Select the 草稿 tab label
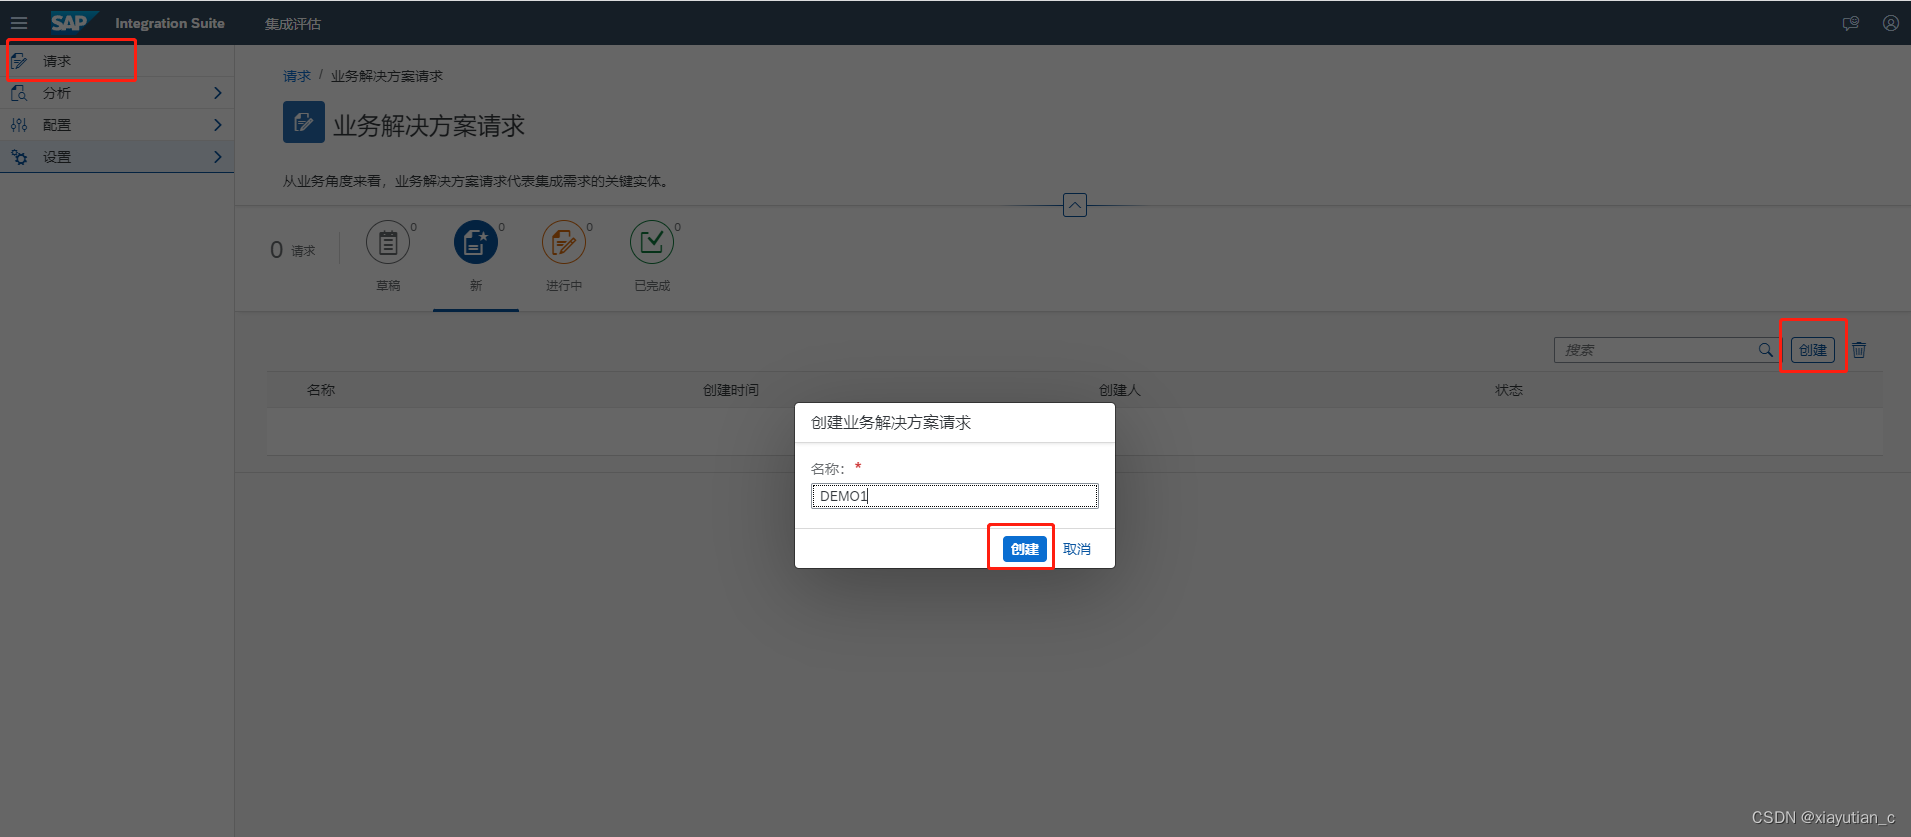1911x837 pixels. click(x=388, y=286)
